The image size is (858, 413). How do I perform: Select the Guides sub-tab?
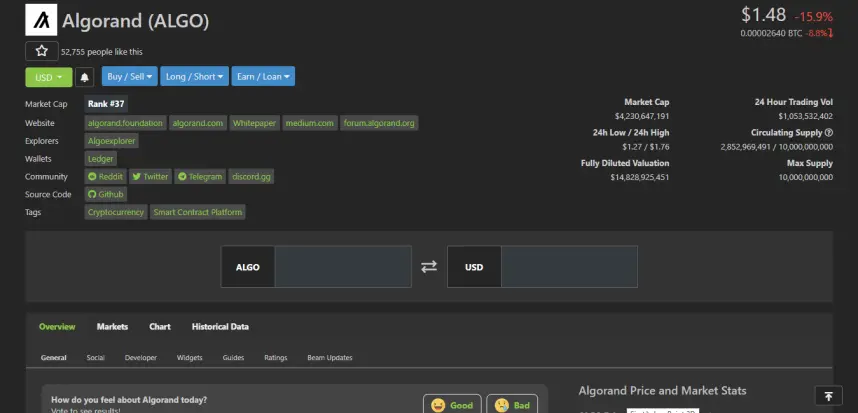(233, 358)
